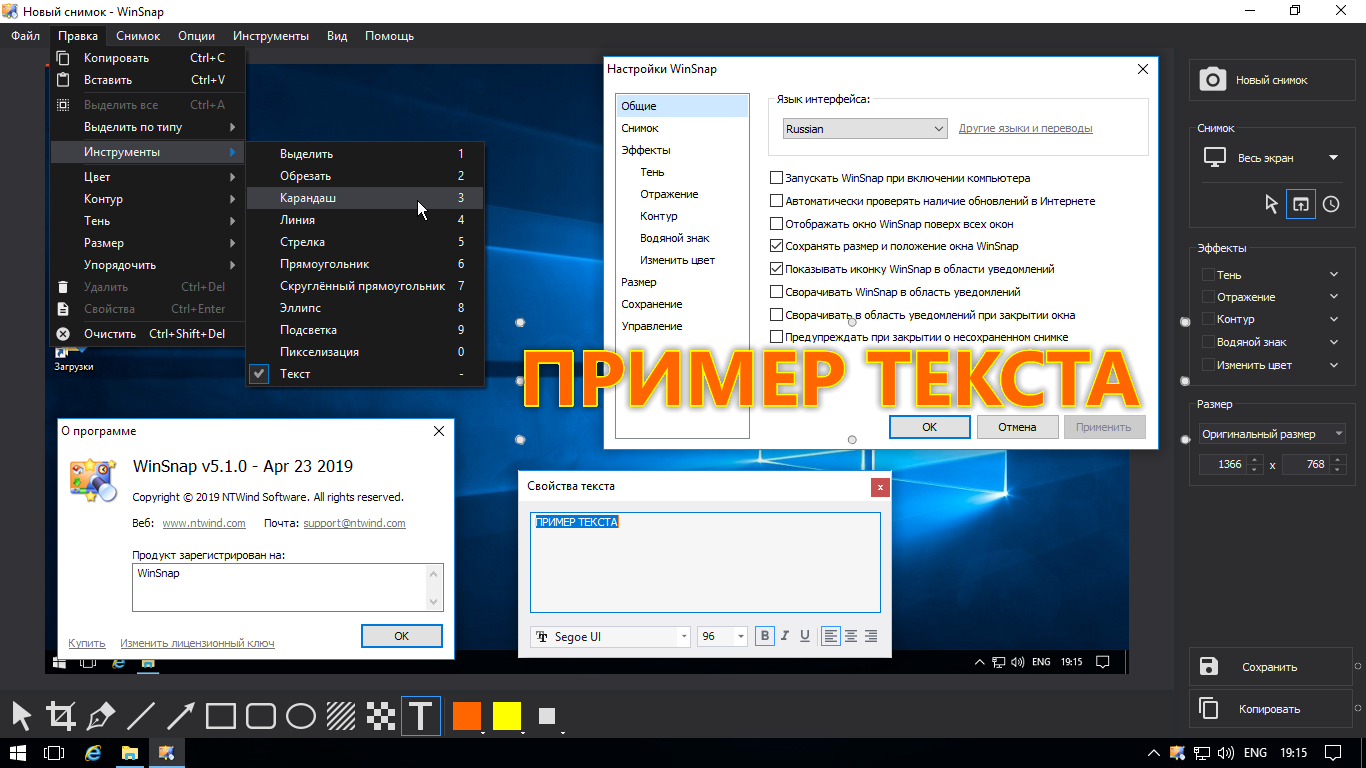The width and height of the screenshot is (1366, 768).
Task: Activate the hatched Highlight tool
Action: tap(341, 716)
